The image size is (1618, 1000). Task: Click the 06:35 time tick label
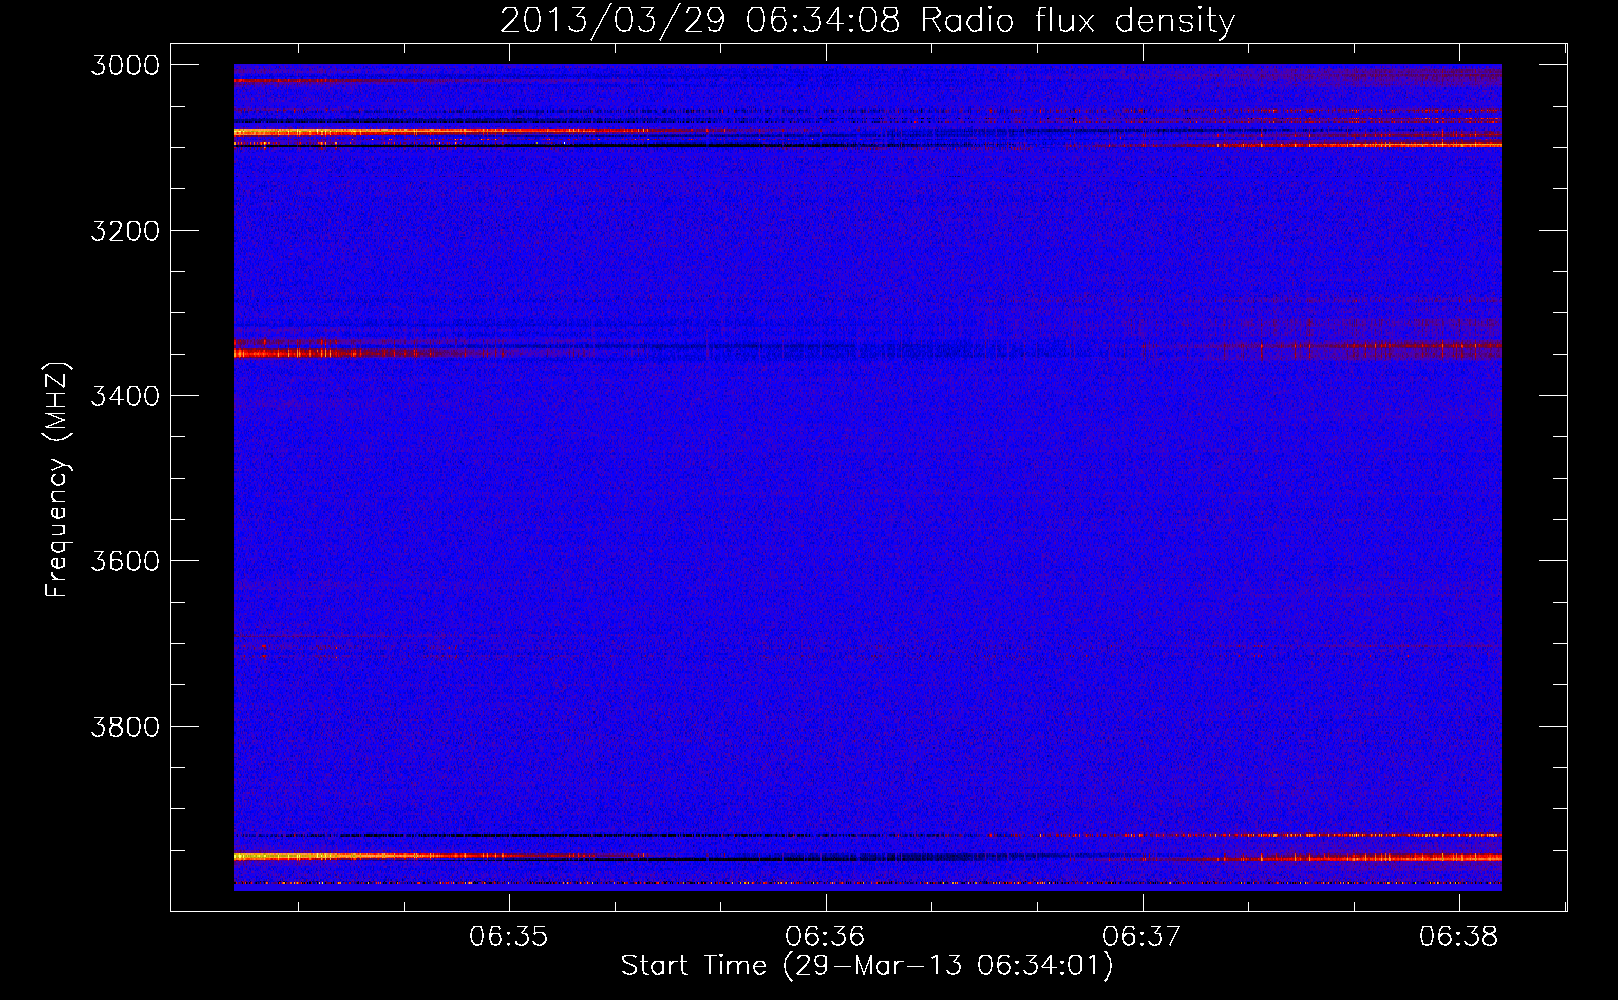click(510, 937)
